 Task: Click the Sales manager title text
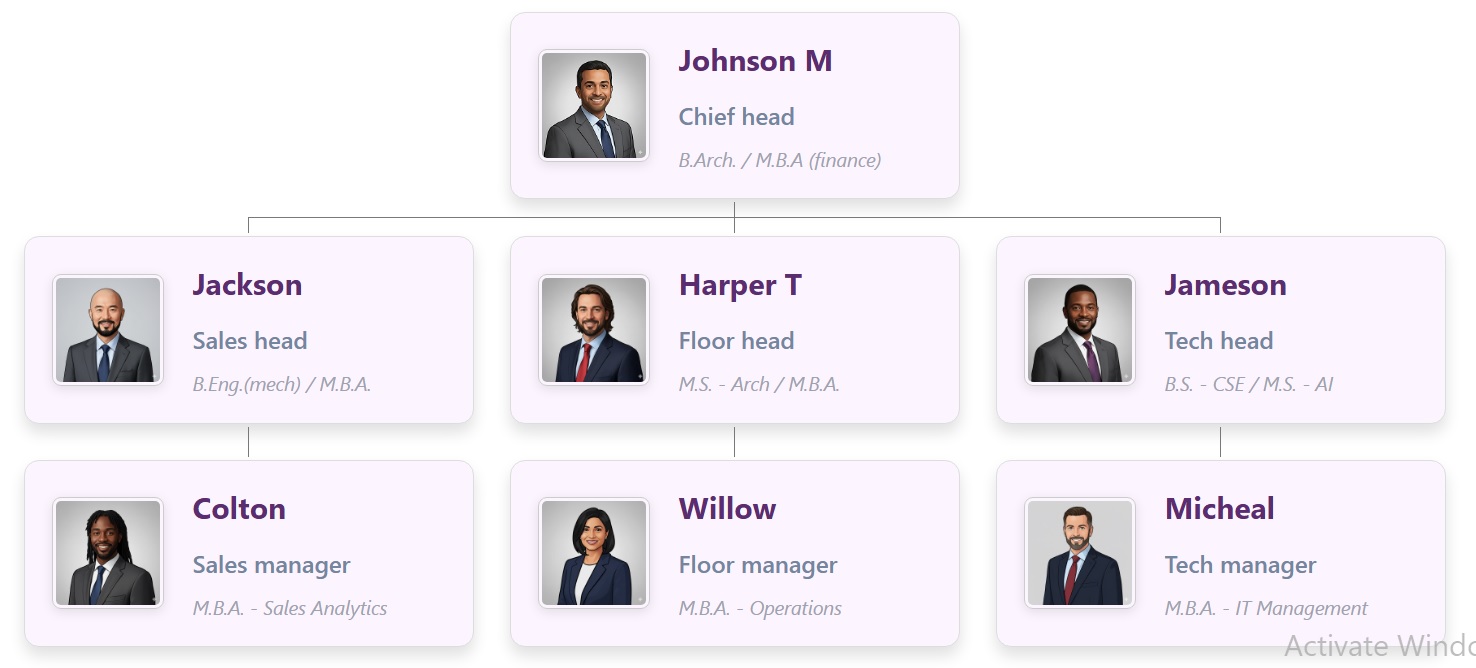(x=271, y=565)
